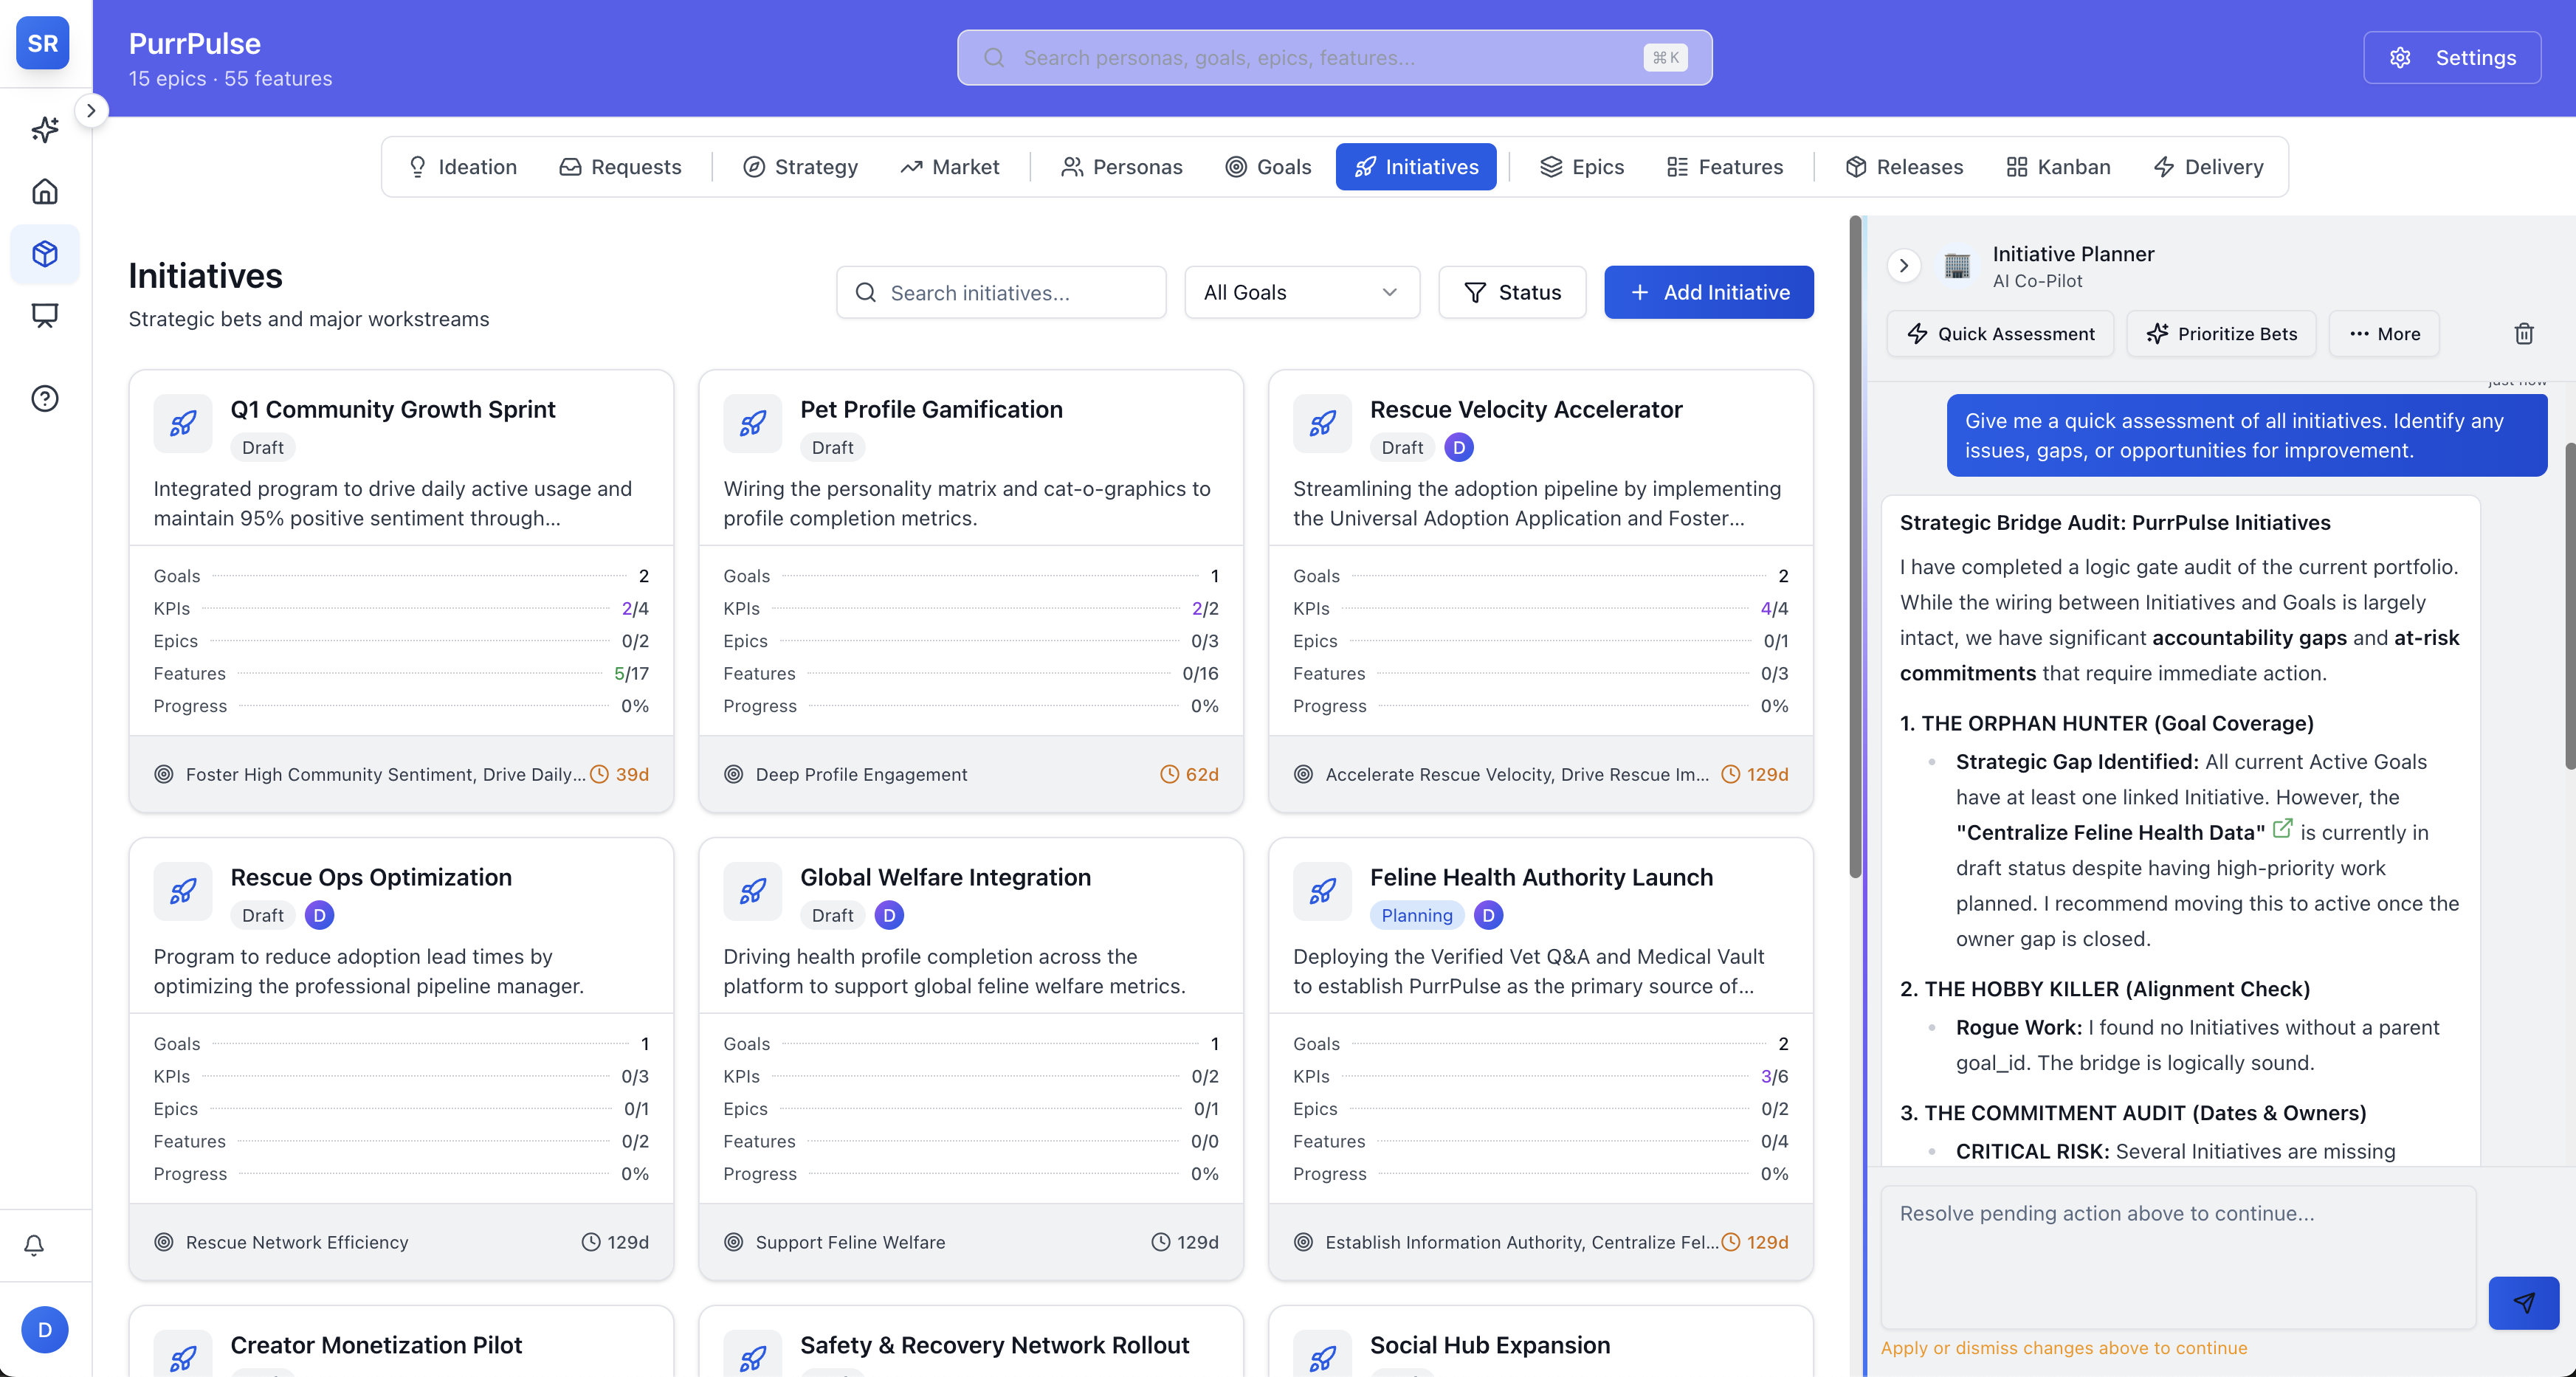Click rocket icon on Global Welfare Integration card
Viewport: 2576px width, 1377px height.
pos(753,892)
